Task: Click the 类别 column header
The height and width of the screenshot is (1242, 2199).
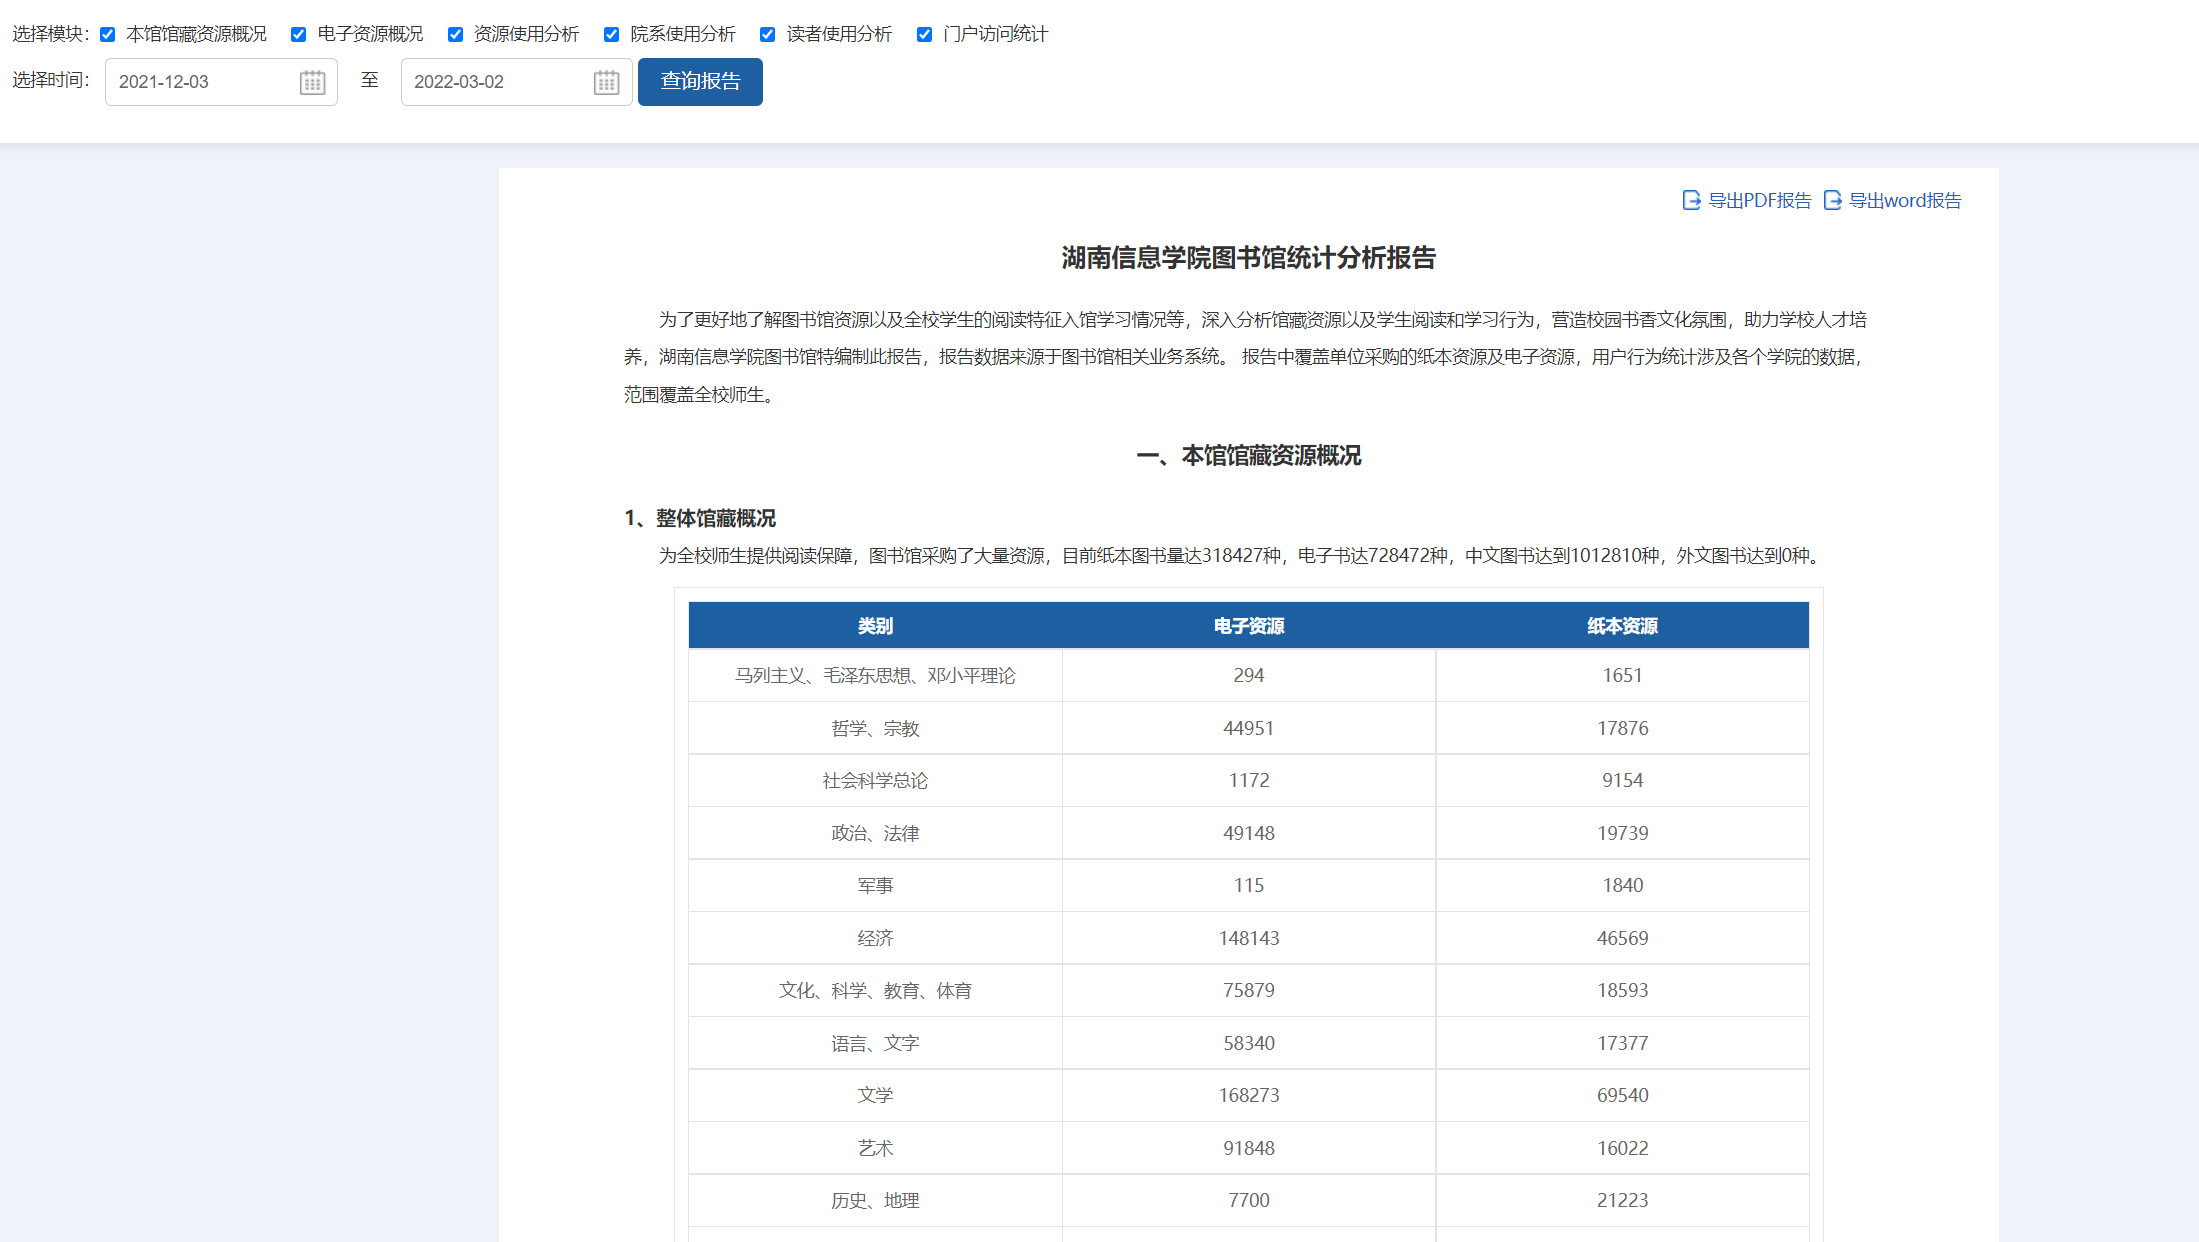Action: coord(875,626)
